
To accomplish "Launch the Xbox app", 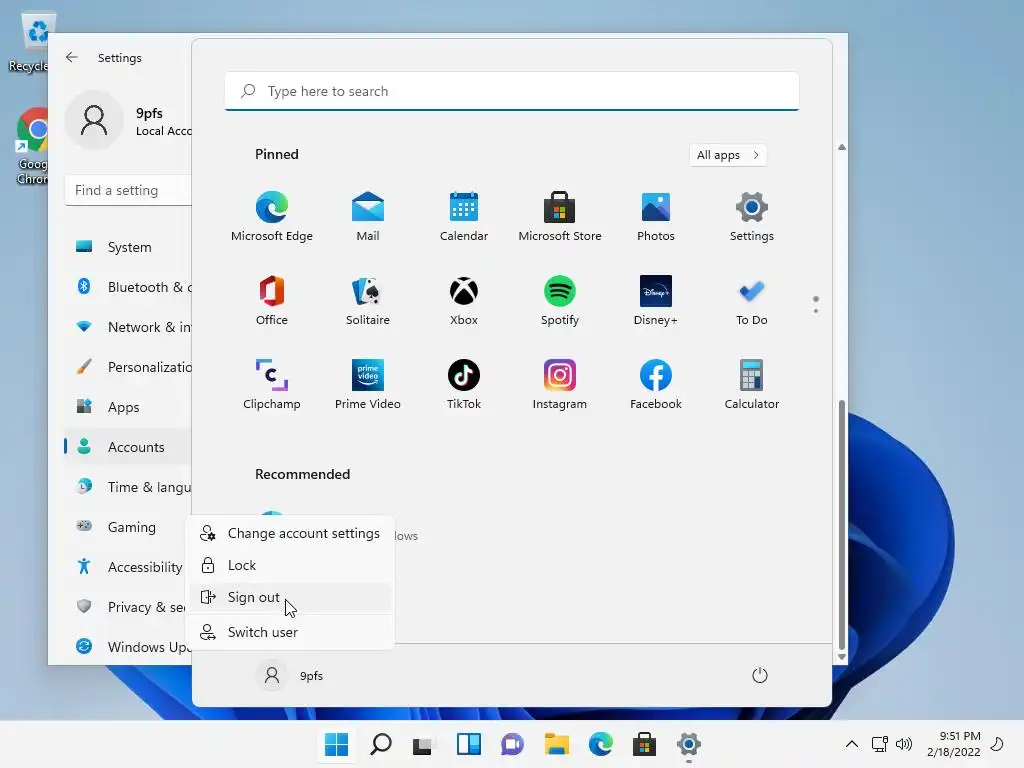I will [x=464, y=300].
